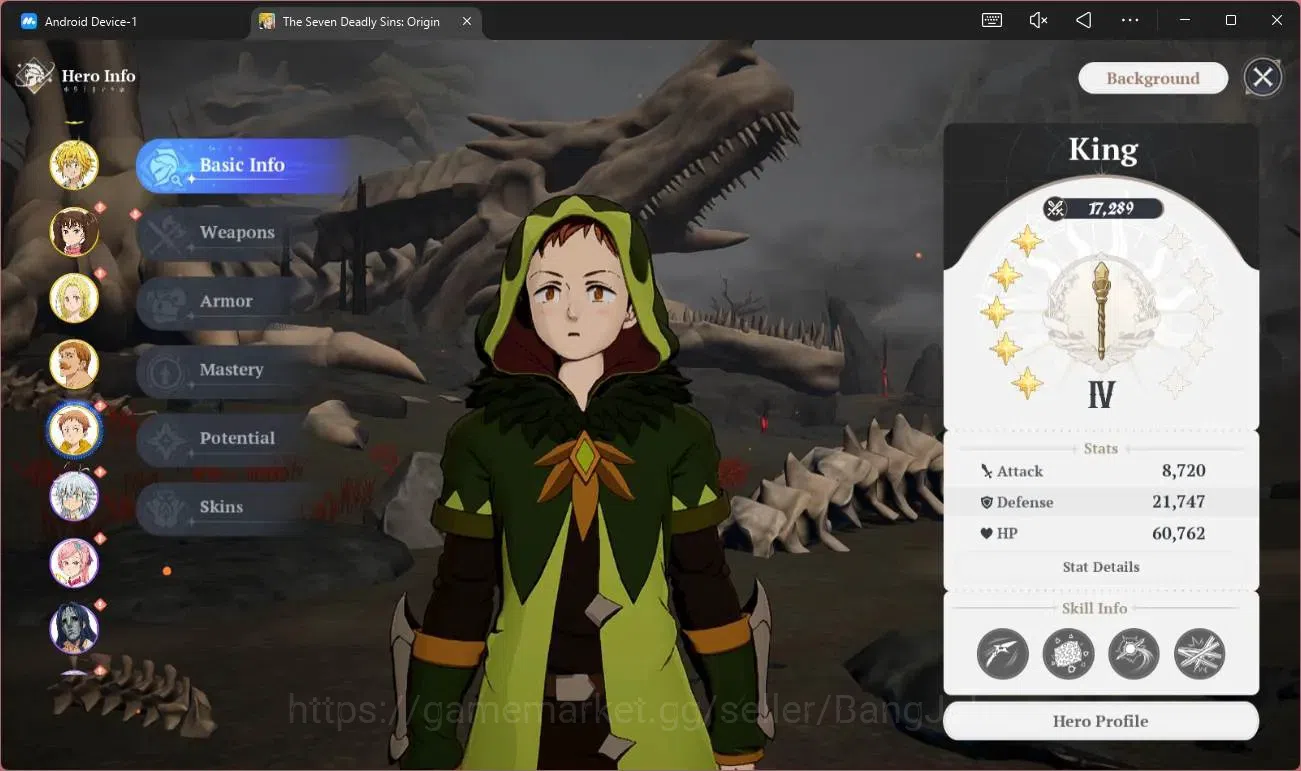The height and width of the screenshot is (771, 1301).
Task: View the second rock cube skill icon
Action: 1068,654
